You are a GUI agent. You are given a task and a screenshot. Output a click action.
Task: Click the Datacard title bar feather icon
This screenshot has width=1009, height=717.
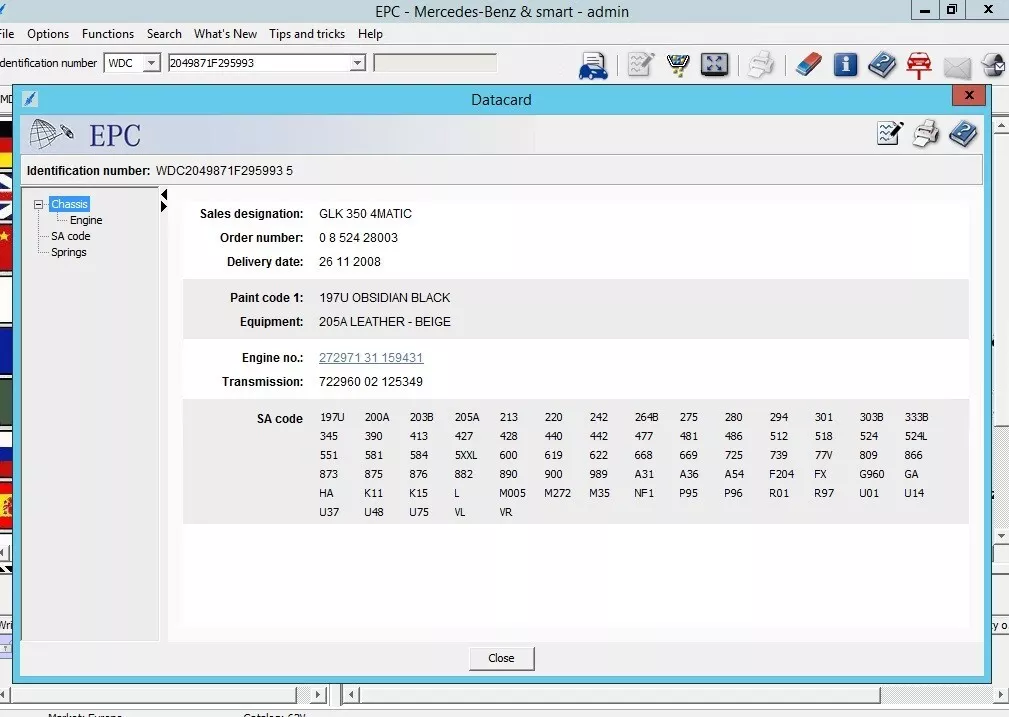(30, 99)
